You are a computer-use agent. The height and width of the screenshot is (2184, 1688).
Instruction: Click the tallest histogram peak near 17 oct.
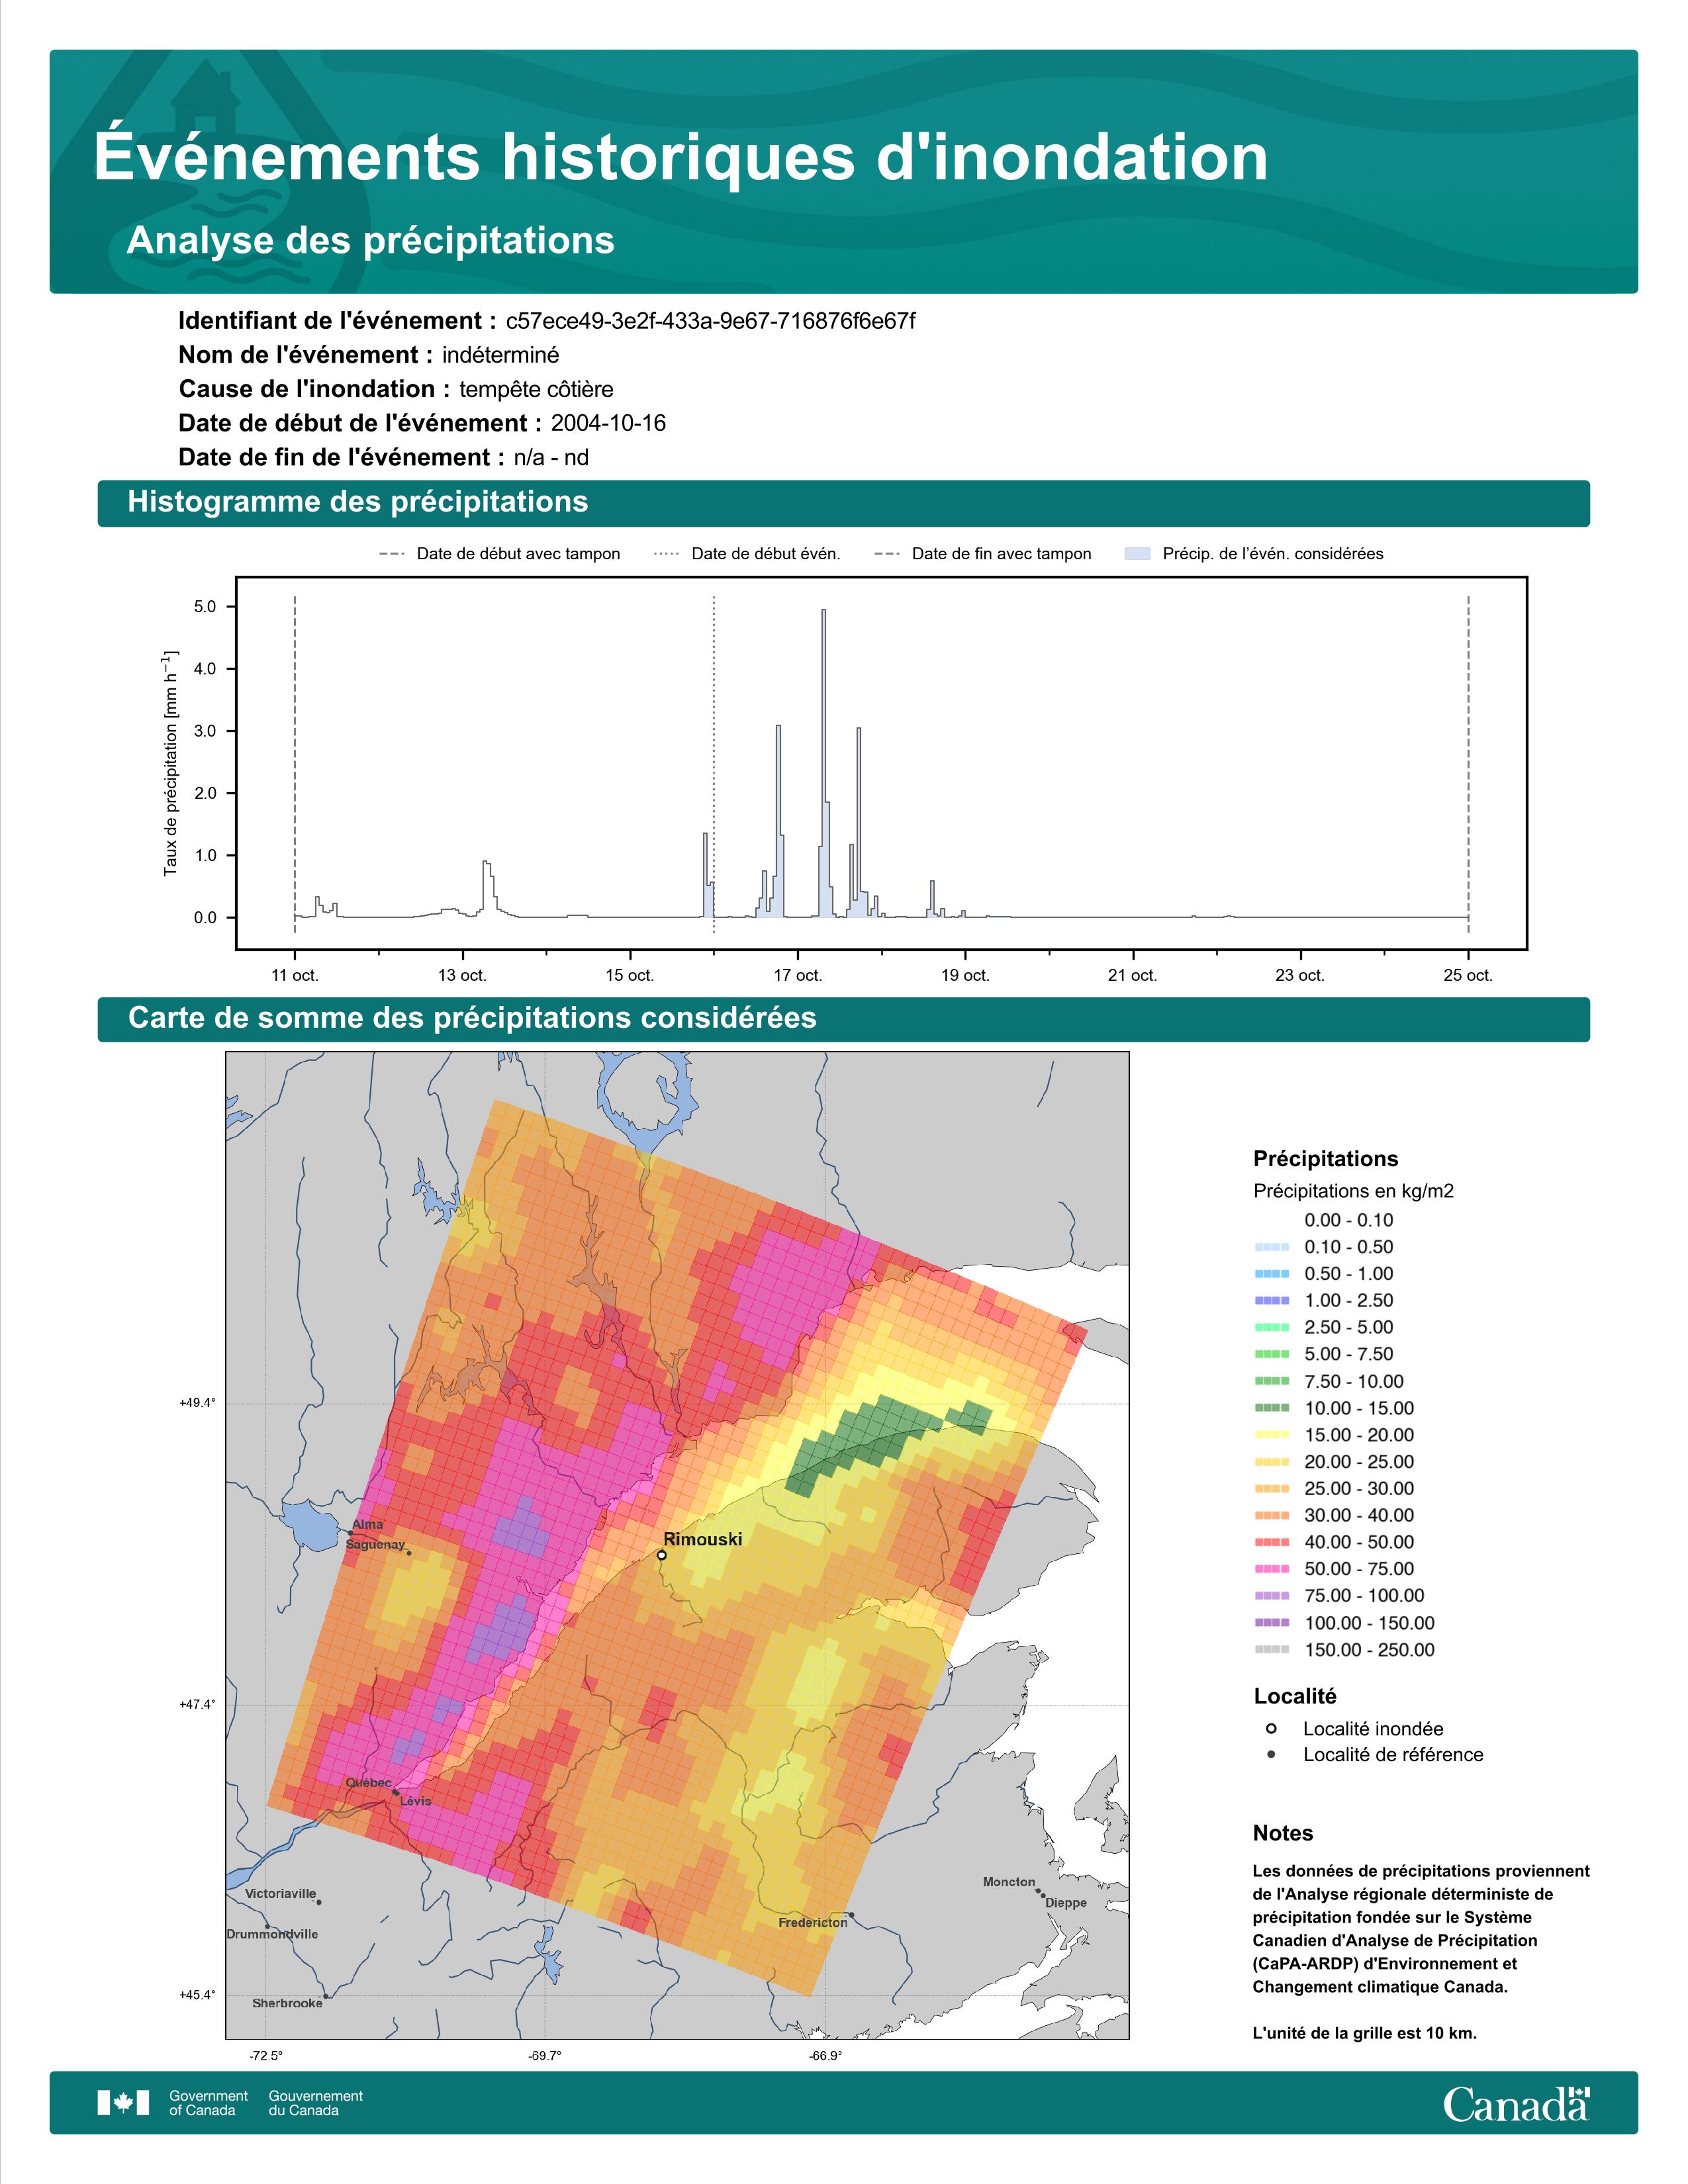[x=823, y=762]
